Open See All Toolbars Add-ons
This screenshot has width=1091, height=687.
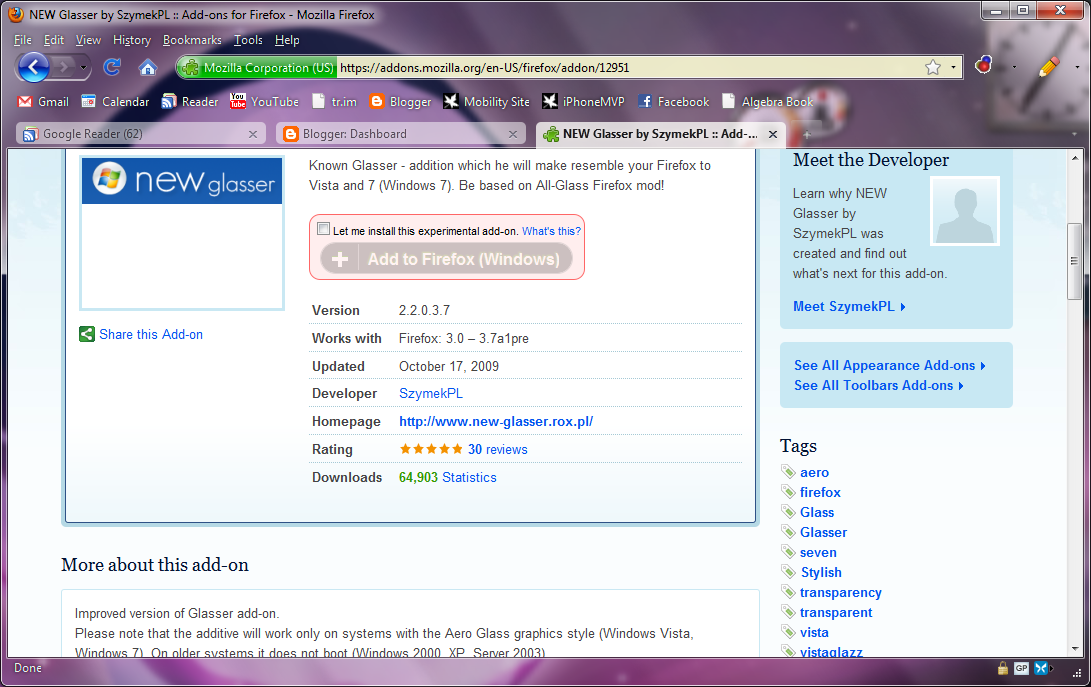click(x=879, y=386)
